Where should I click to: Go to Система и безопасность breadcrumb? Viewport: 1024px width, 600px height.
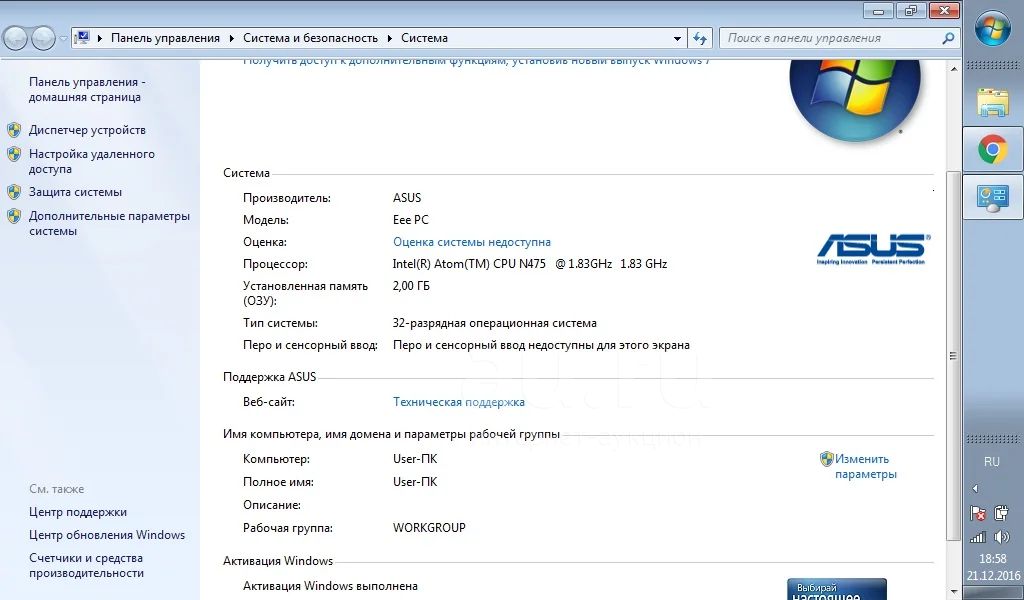(x=310, y=38)
